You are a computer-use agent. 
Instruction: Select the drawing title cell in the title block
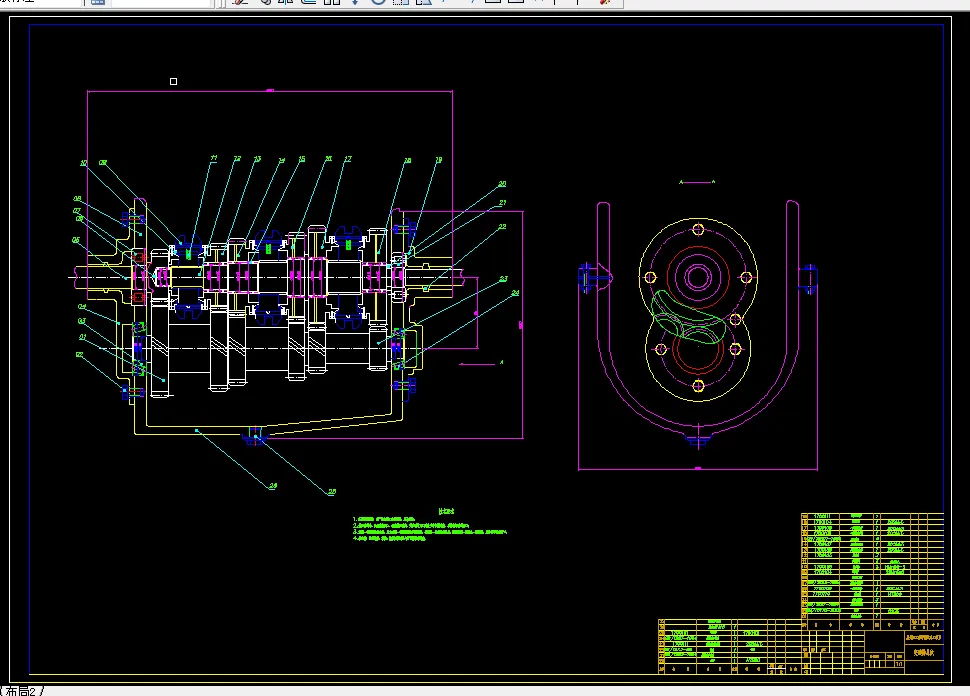pos(923,652)
